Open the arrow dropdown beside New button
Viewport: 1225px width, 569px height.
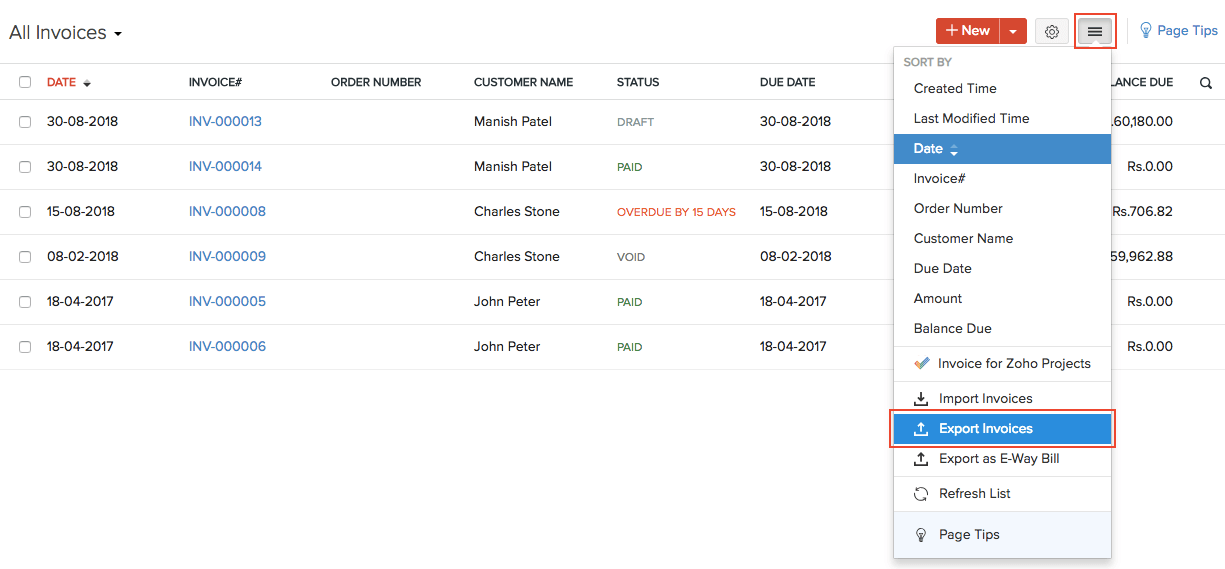click(1013, 32)
